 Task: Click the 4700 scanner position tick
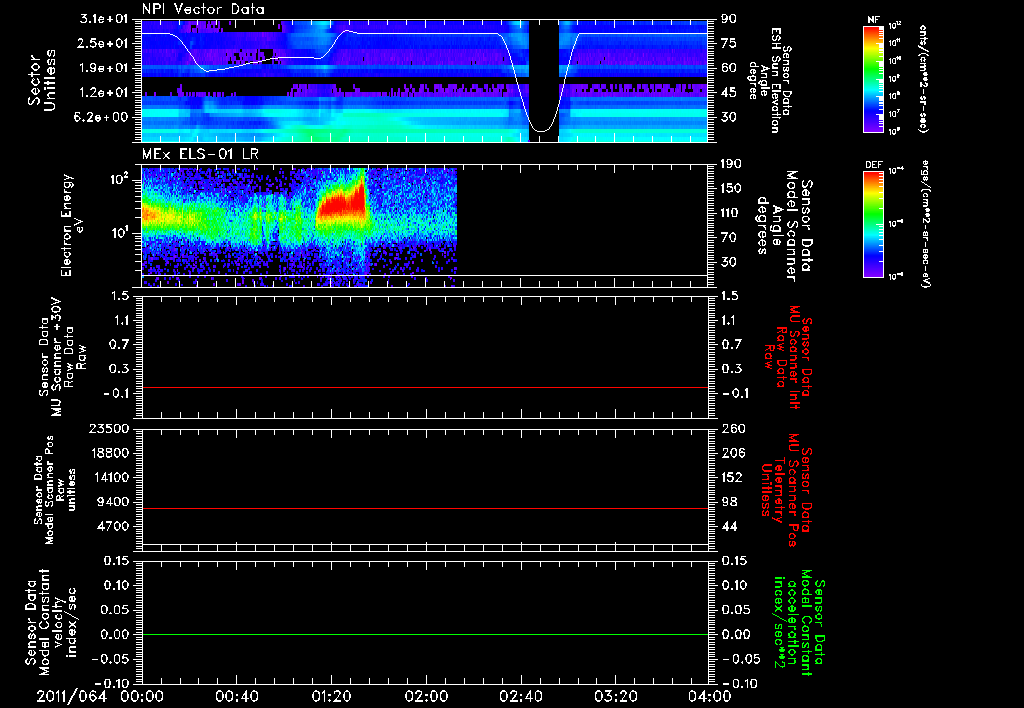pyautogui.click(x=113, y=526)
